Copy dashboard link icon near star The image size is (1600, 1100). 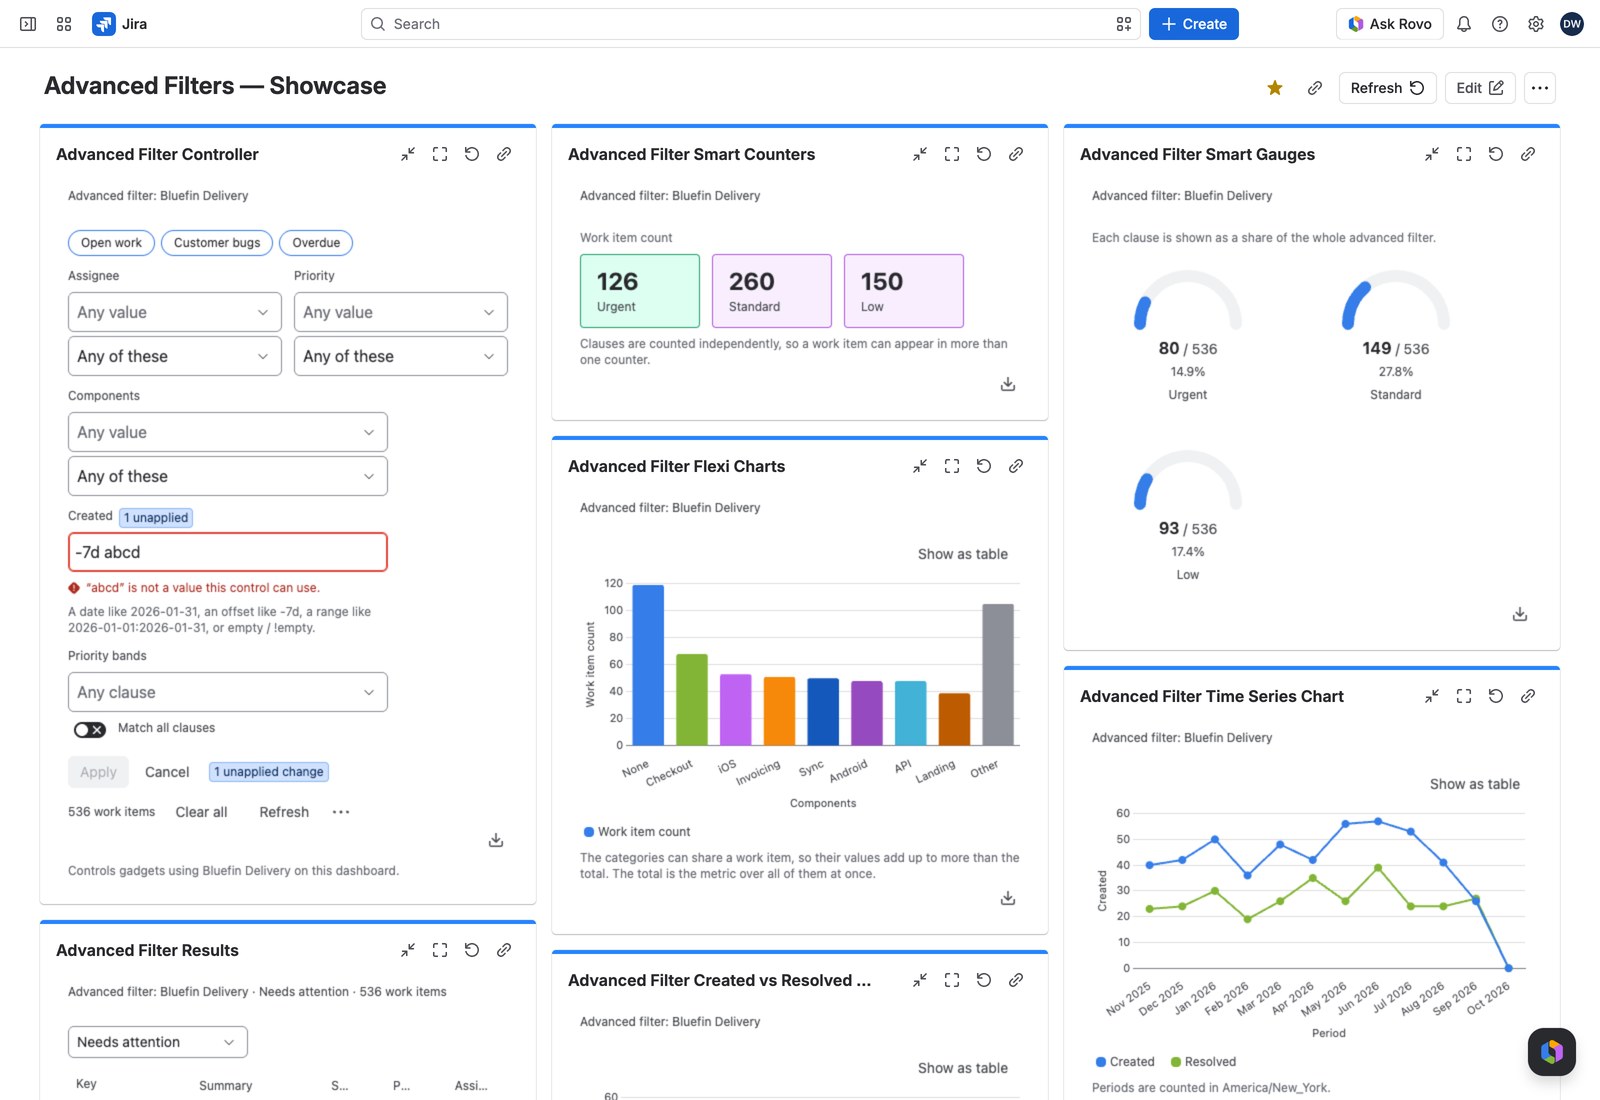[1315, 88]
